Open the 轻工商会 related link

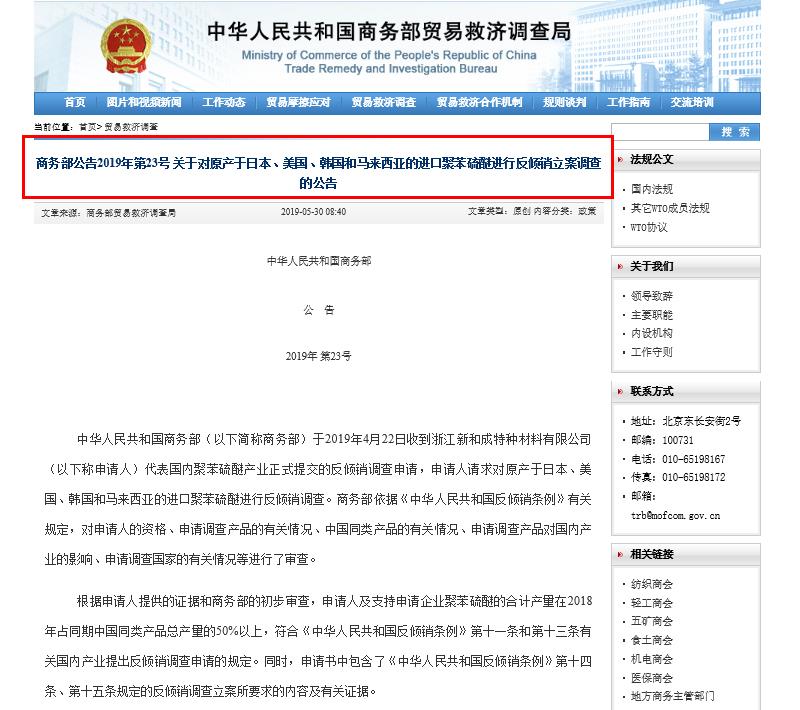pyautogui.click(x=652, y=603)
